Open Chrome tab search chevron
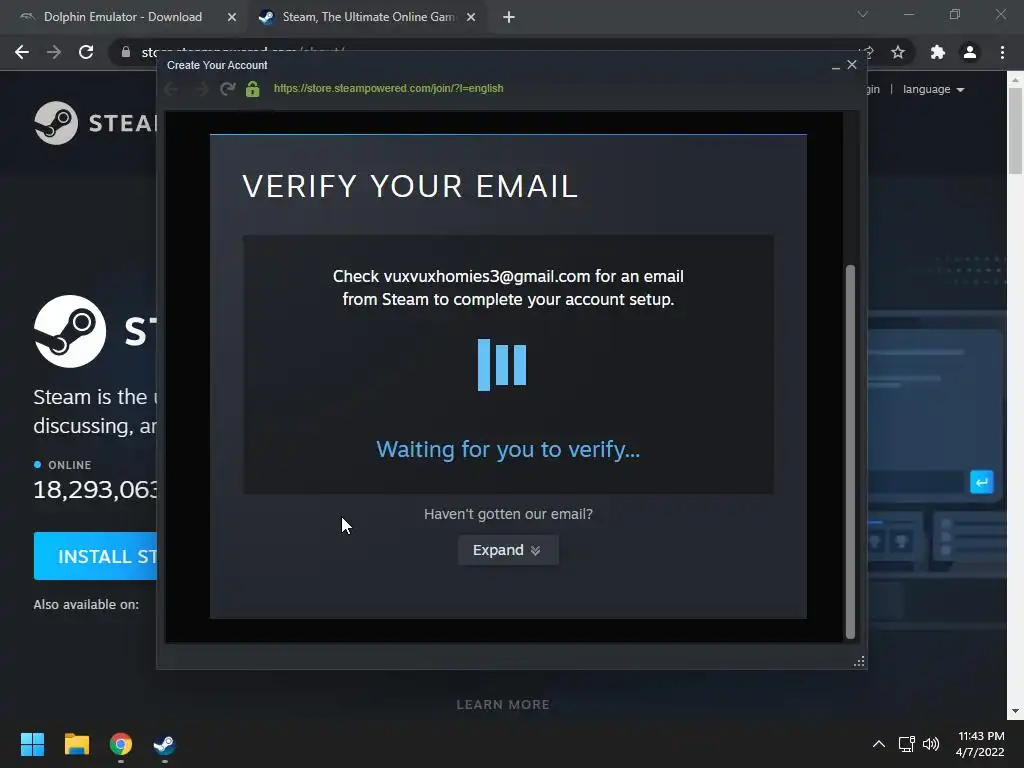 pos(863,14)
